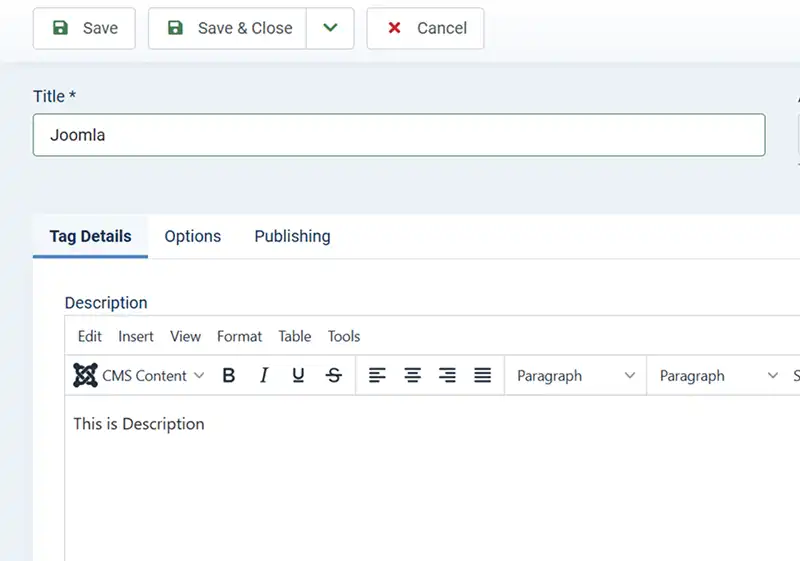Apply bold formatting in editor toolbar
Image resolution: width=800 pixels, height=561 pixels.
pos(229,375)
